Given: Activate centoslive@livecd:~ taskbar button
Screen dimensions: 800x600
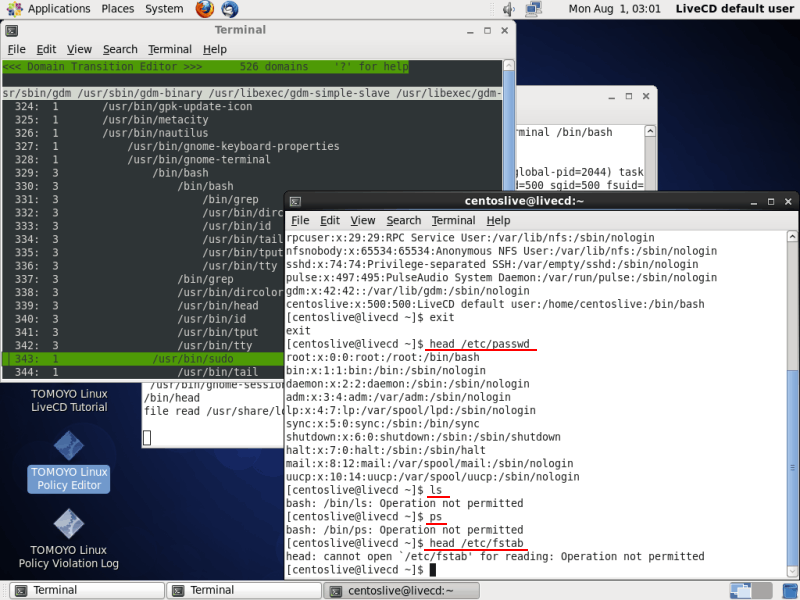Looking at the screenshot, I should pos(402,590).
